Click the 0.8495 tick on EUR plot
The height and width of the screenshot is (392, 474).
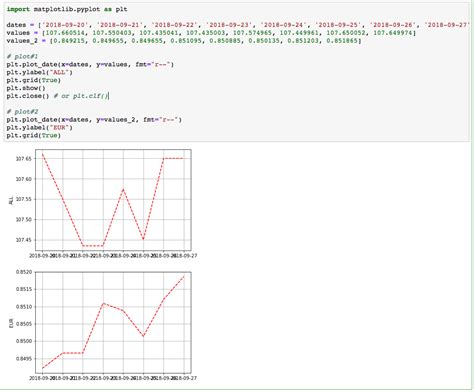click(x=24, y=359)
